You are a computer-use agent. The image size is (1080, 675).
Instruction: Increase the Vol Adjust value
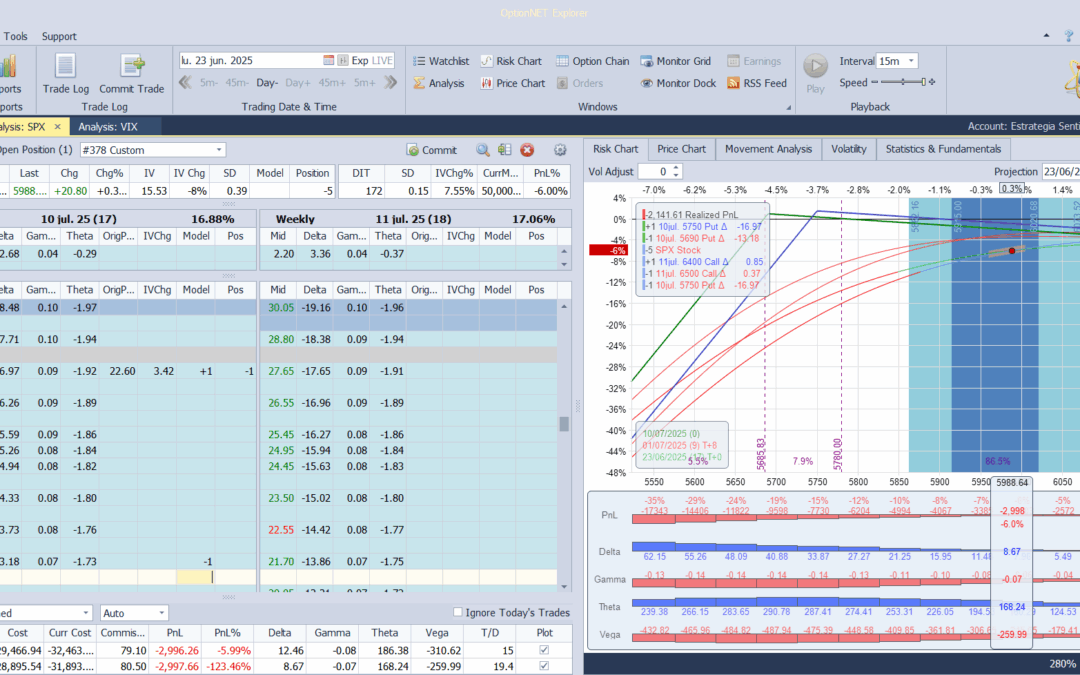coord(676,167)
